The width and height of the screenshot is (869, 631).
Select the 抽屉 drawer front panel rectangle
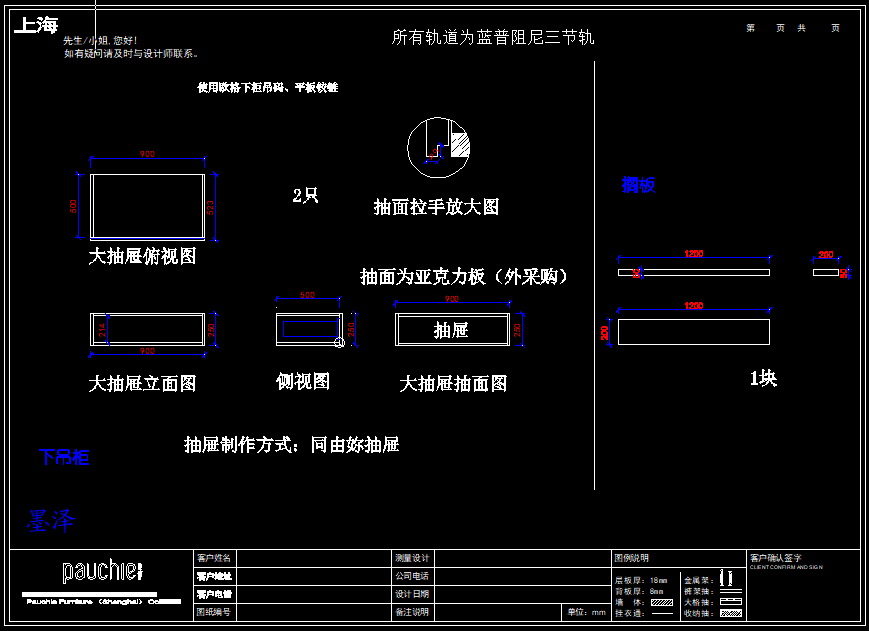coord(451,329)
